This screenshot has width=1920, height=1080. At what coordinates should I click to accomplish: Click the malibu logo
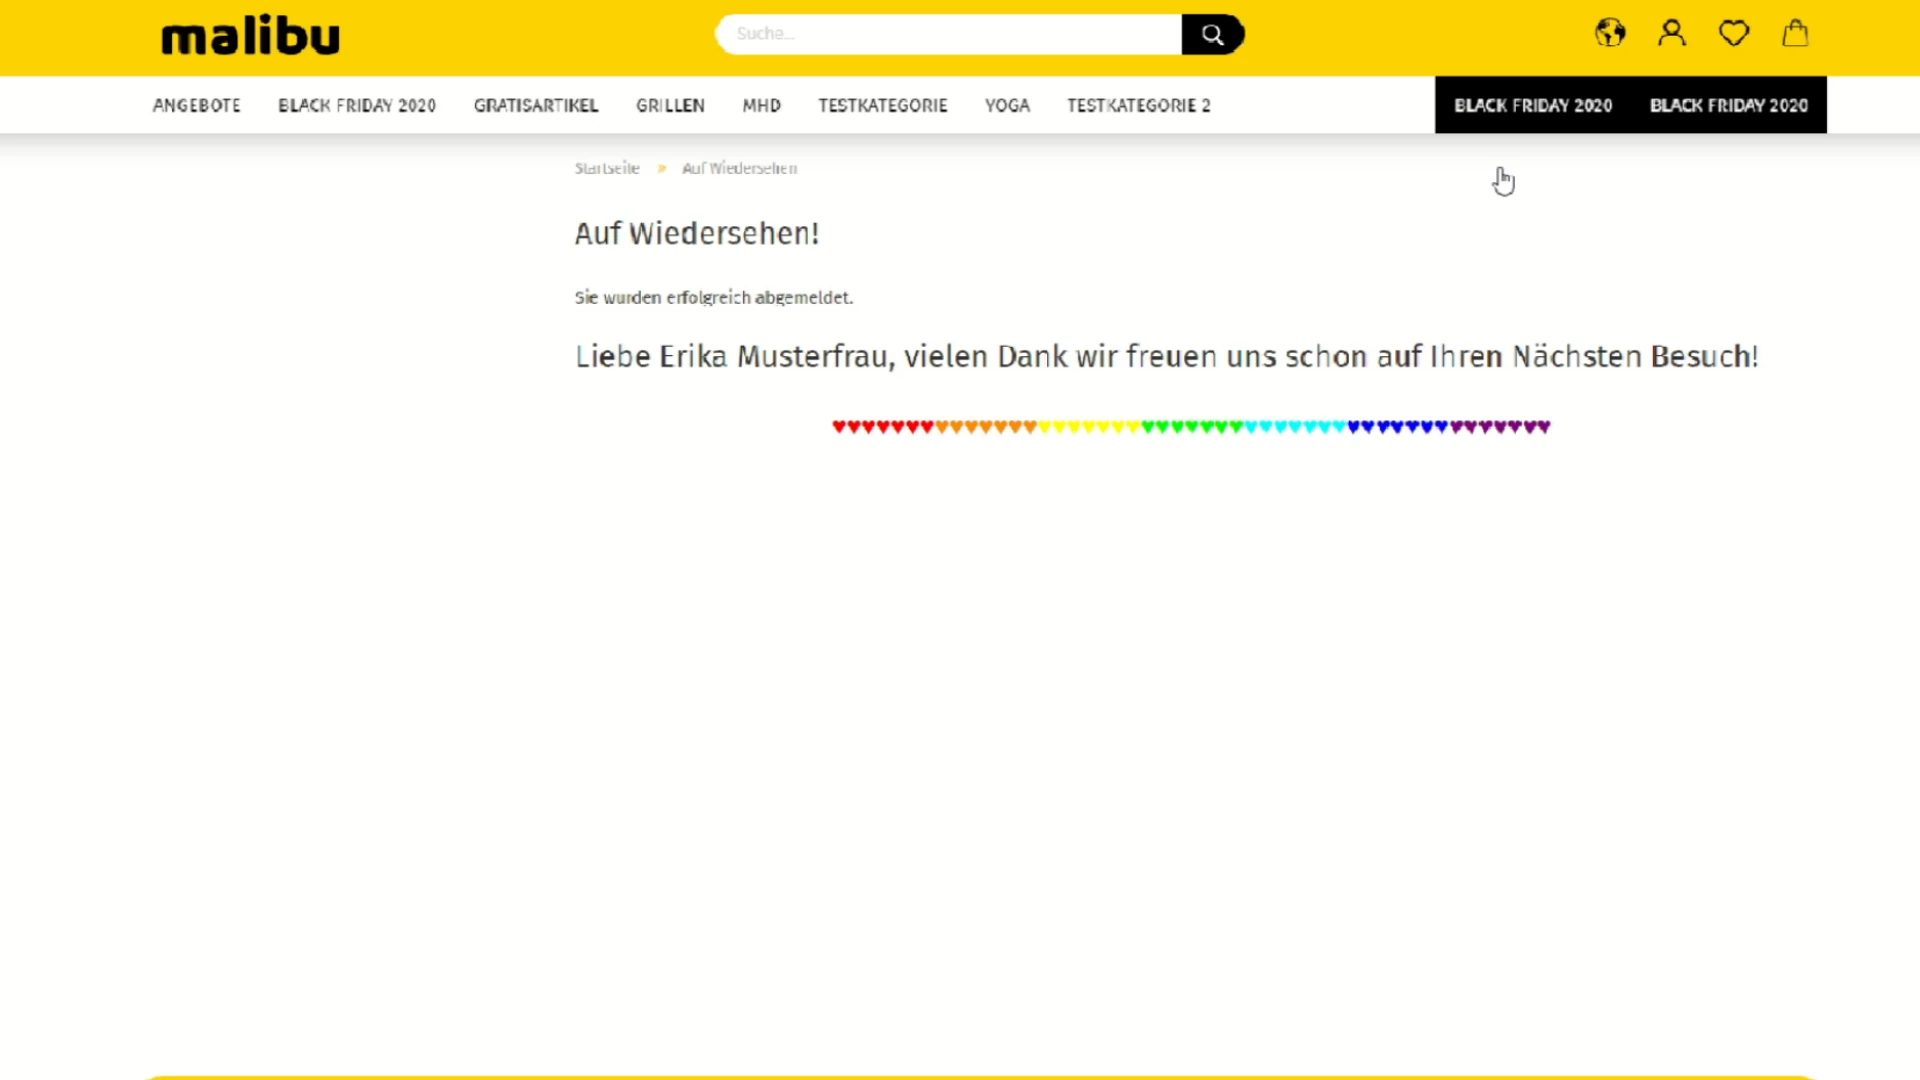pyautogui.click(x=250, y=36)
